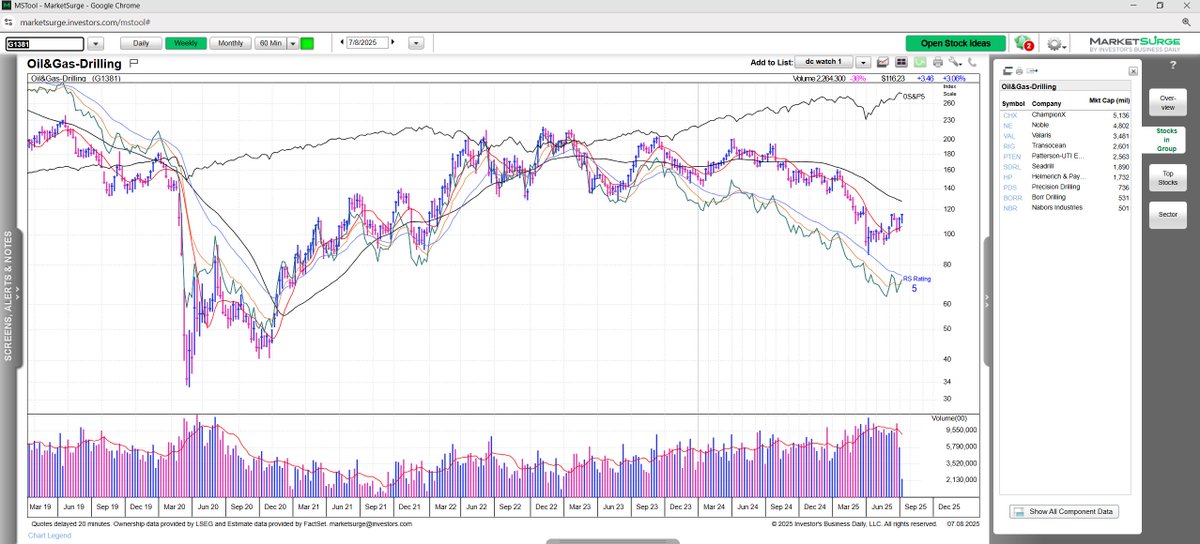The image size is (1200, 544).
Task: Close the Oil&Gas-Drilling side panel
Action: (1133, 71)
